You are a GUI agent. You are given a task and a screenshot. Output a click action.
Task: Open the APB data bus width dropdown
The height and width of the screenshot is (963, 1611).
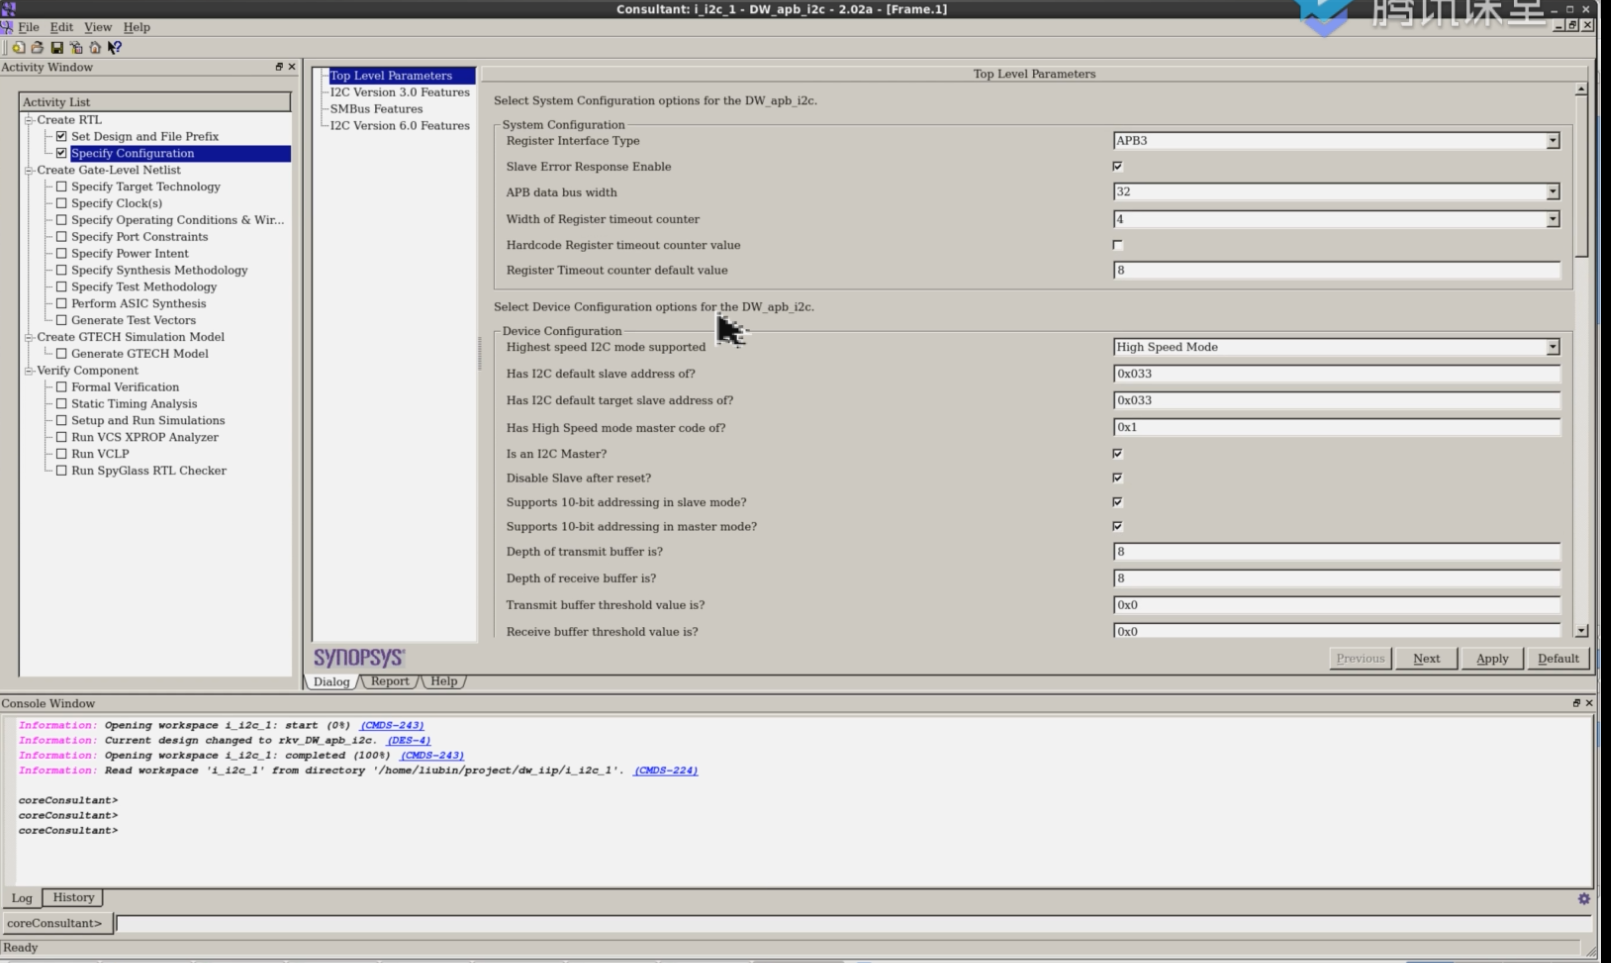(1552, 192)
